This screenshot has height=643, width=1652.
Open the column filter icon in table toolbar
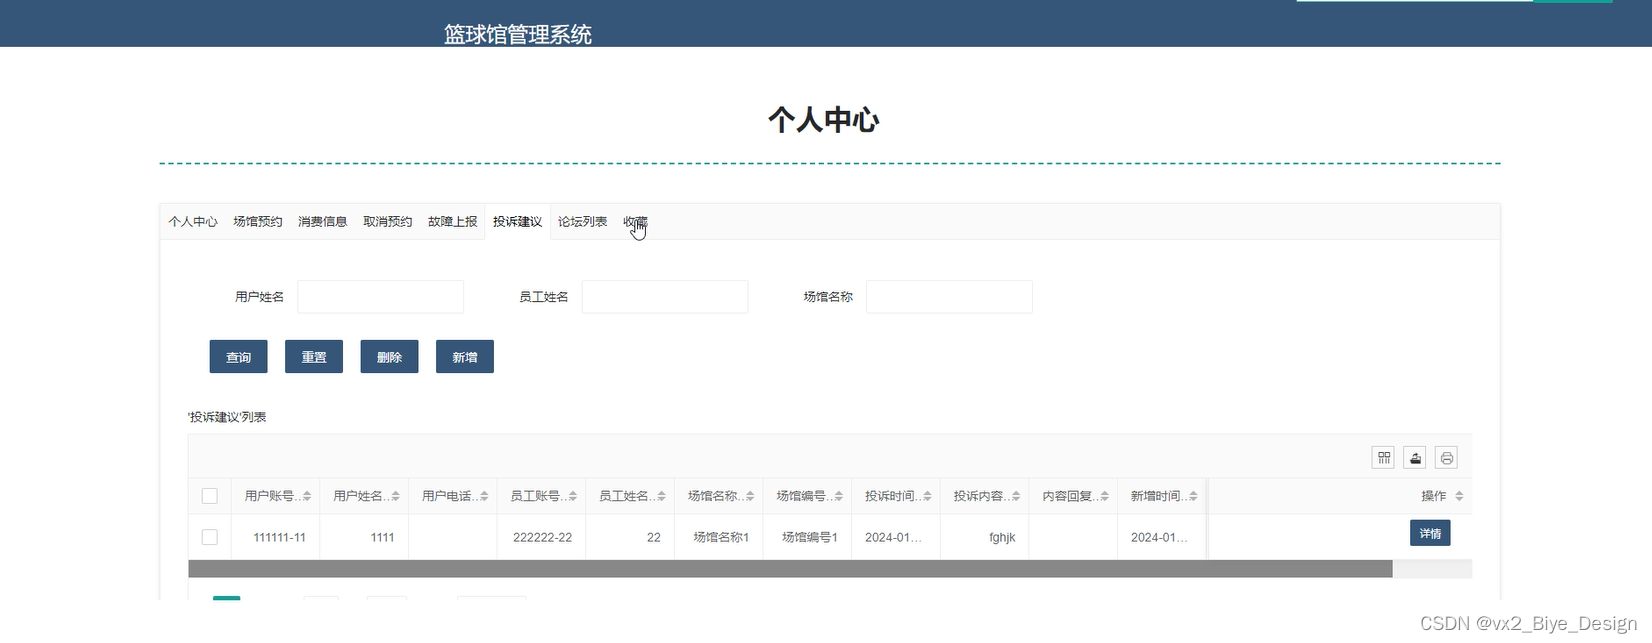point(1384,458)
